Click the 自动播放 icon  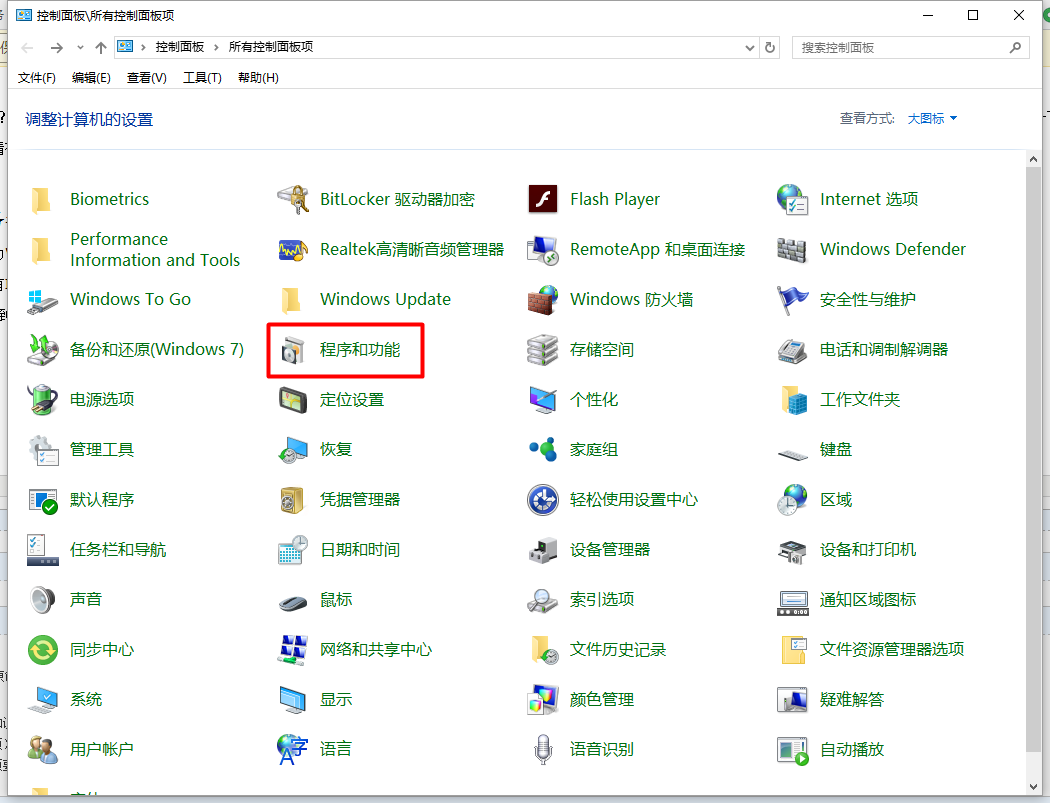tap(793, 750)
